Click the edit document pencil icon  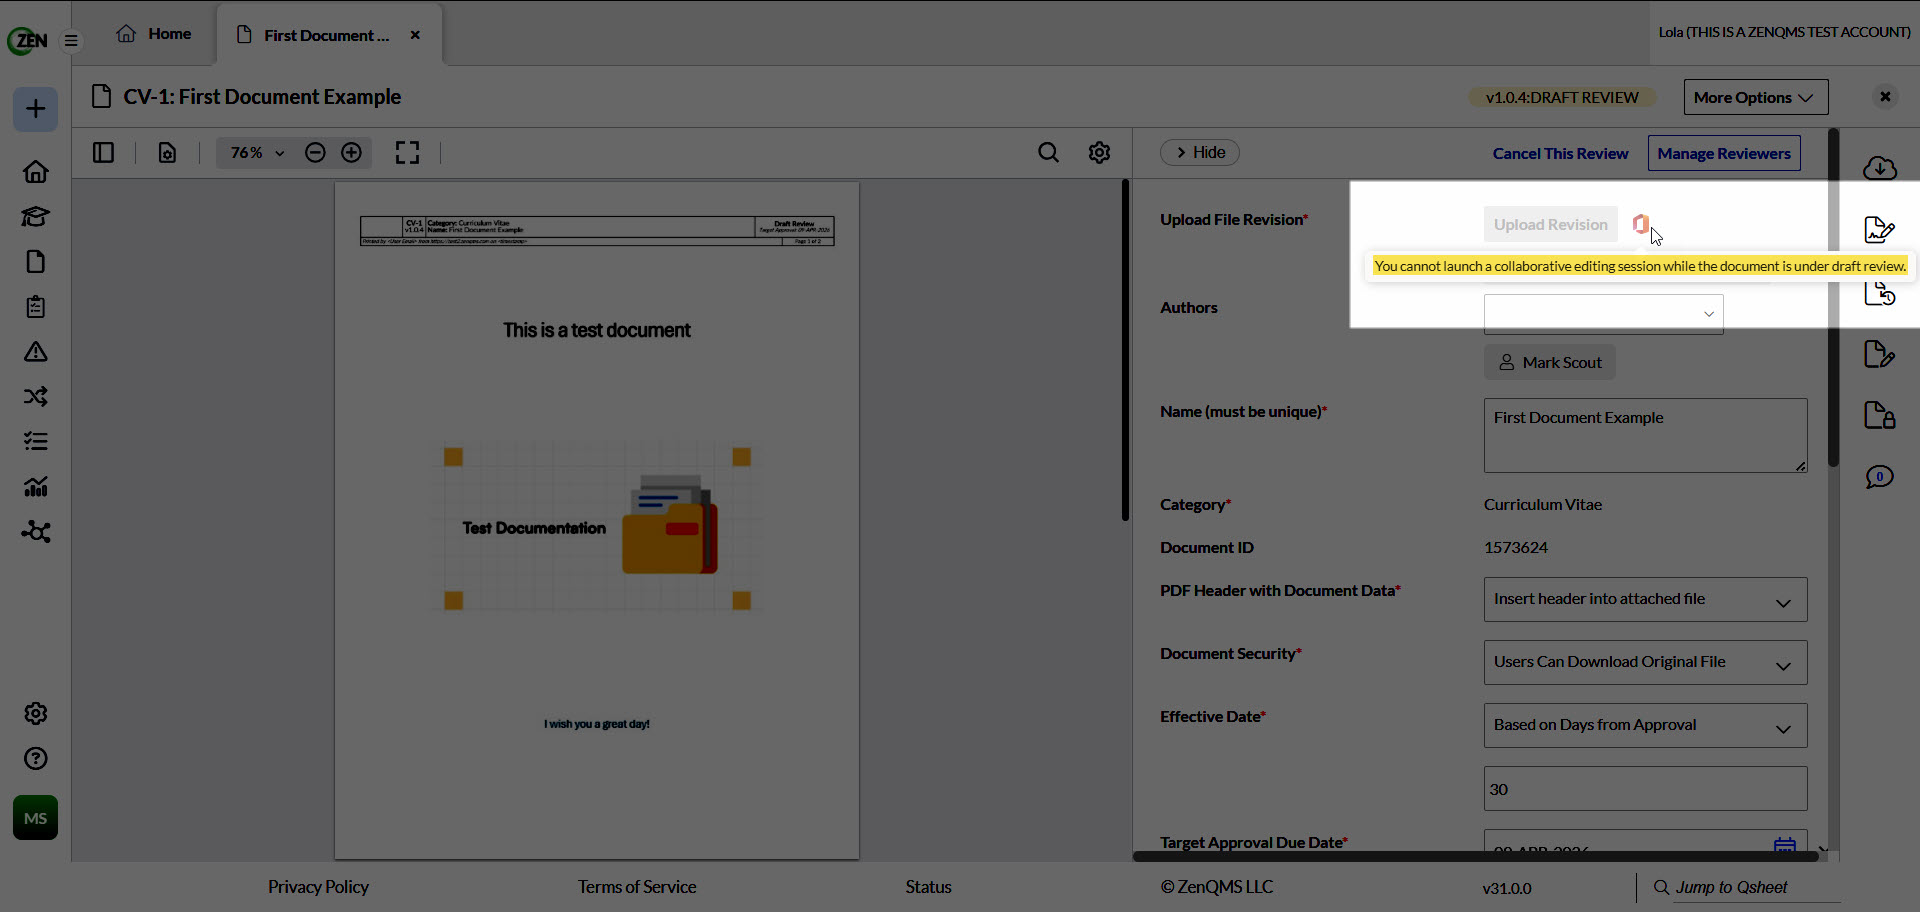(x=1880, y=354)
